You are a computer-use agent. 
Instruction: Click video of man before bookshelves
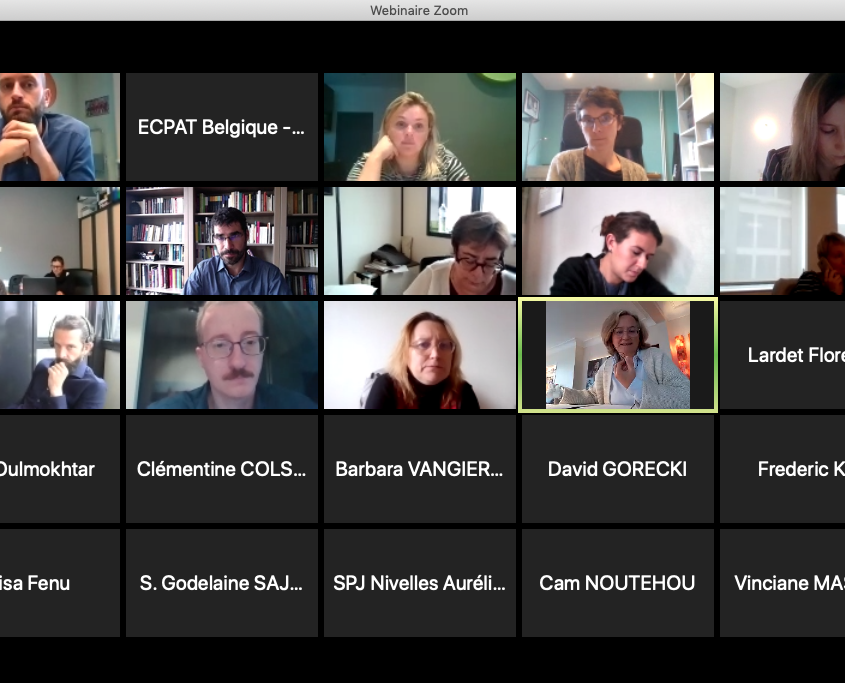tap(221, 241)
